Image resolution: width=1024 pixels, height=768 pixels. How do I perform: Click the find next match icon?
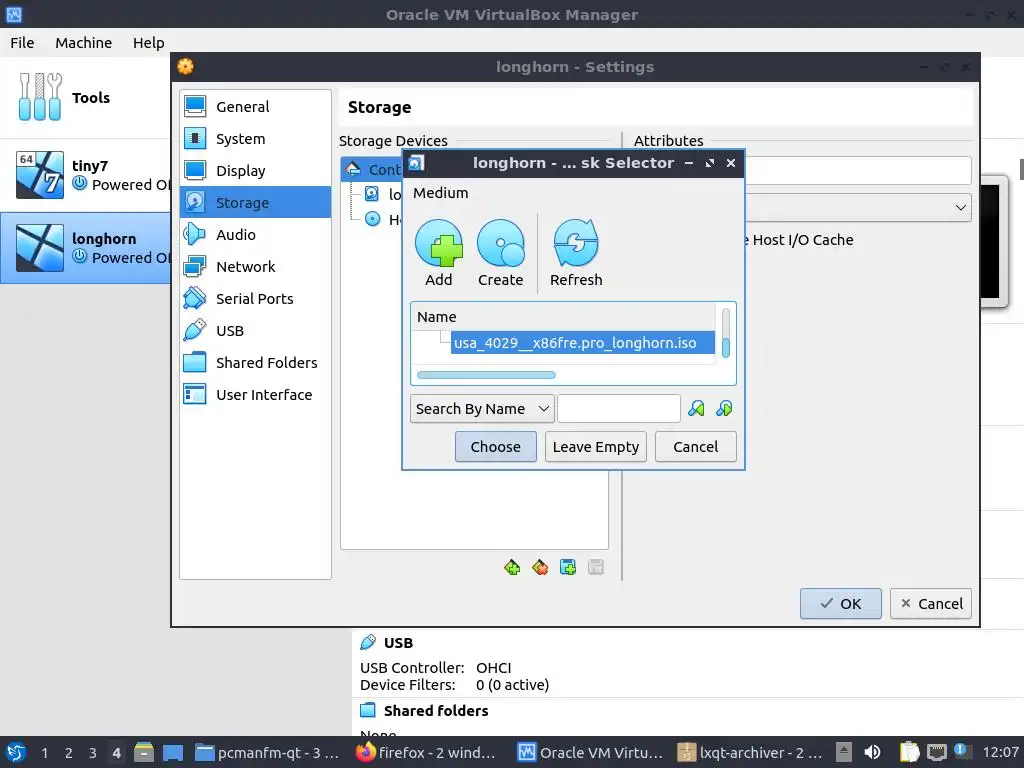(724, 409)
